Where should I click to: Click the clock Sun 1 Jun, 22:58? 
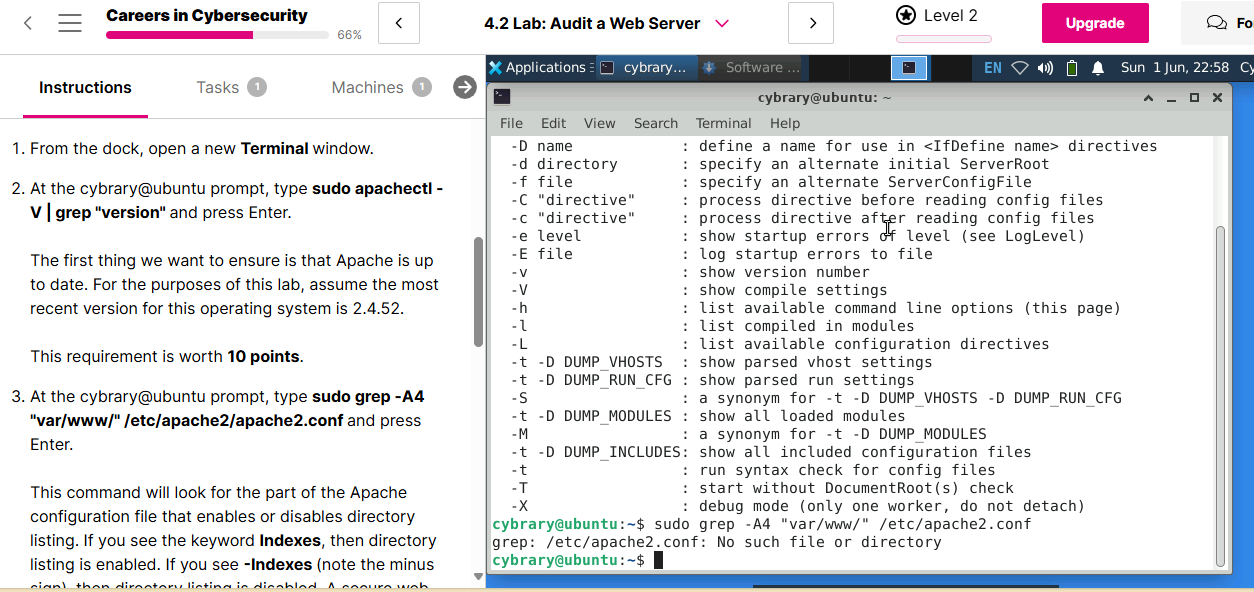pyautogui.click(x=1175, y=68)
